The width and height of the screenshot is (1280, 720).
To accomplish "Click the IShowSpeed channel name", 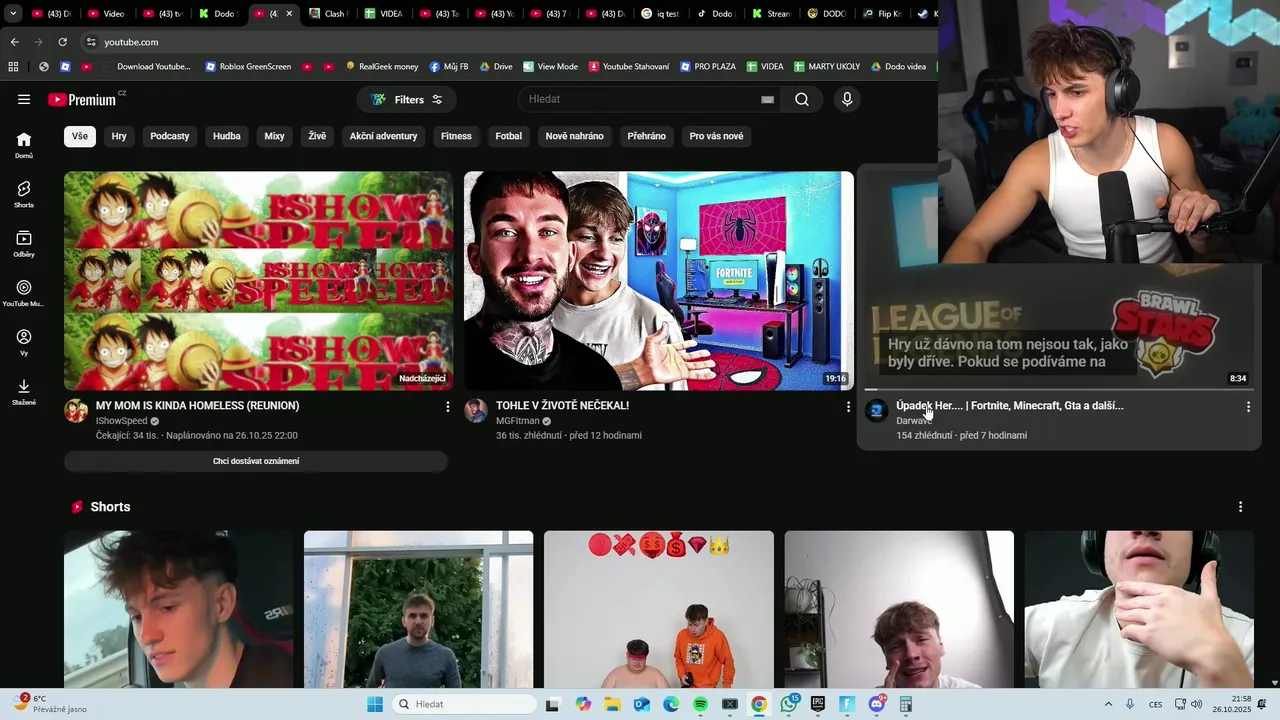I will pyautogui.click(x=121, y=421).
